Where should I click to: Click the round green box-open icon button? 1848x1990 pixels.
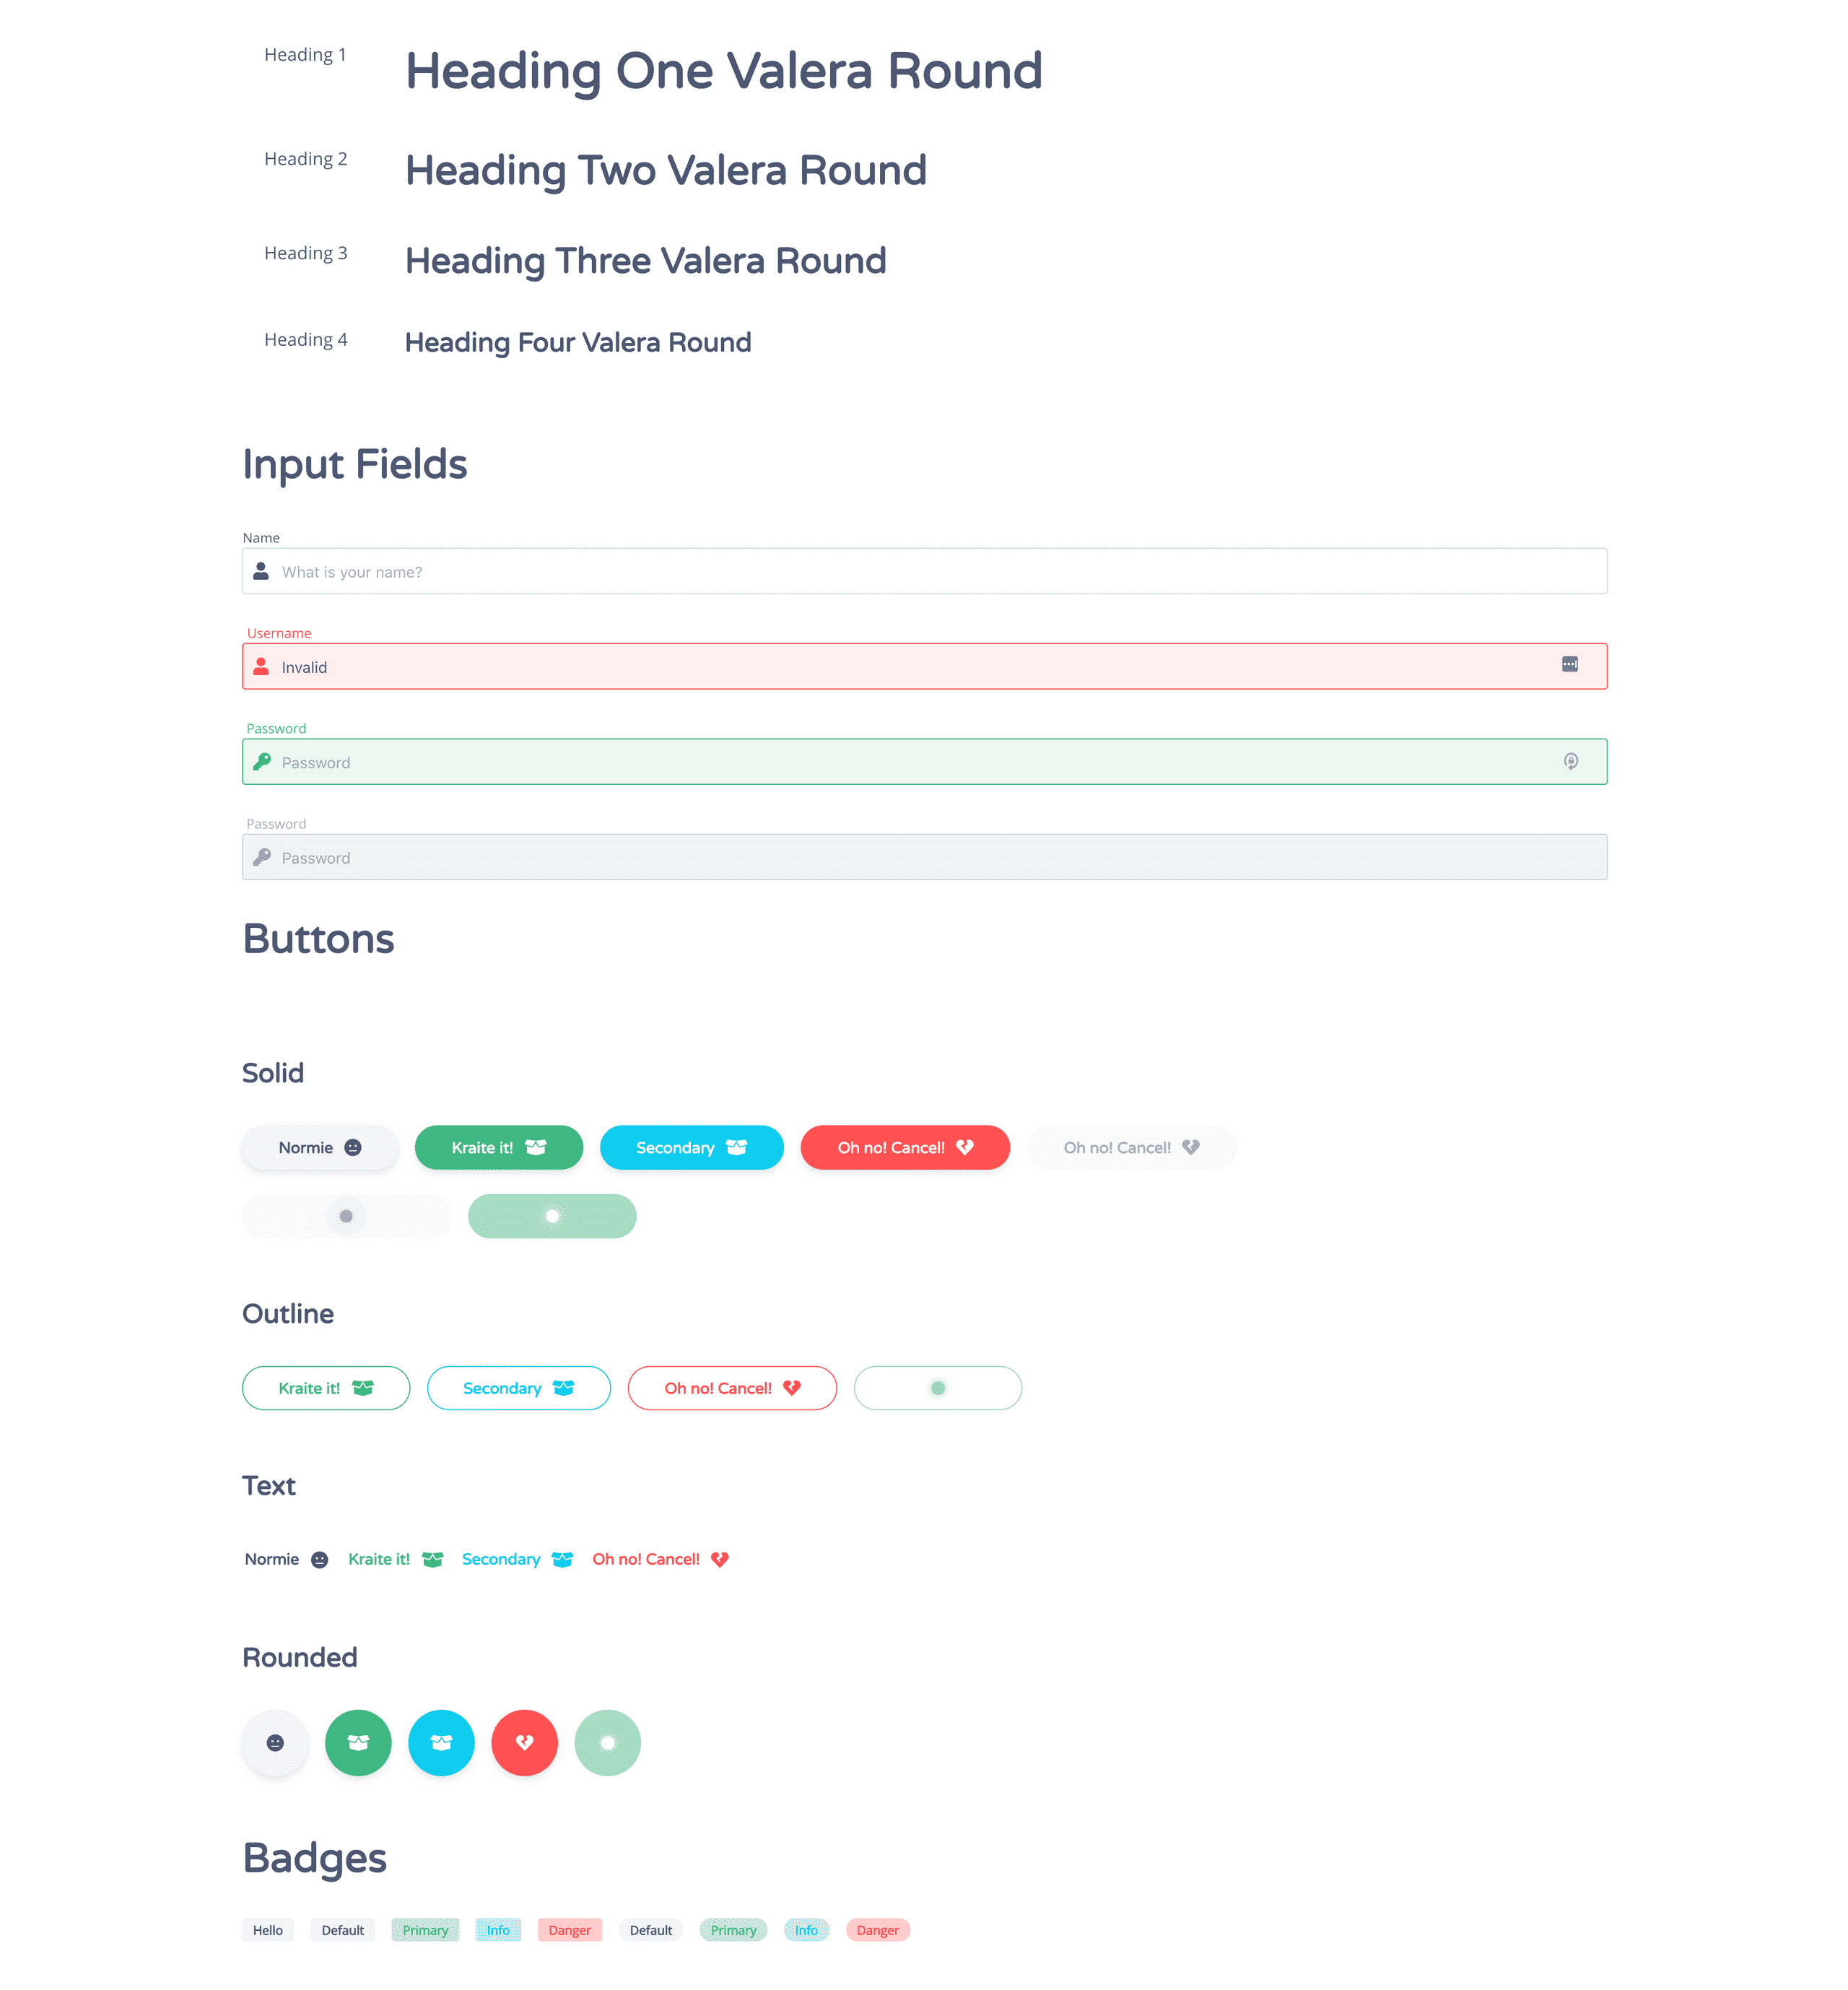pos(358,1742)
